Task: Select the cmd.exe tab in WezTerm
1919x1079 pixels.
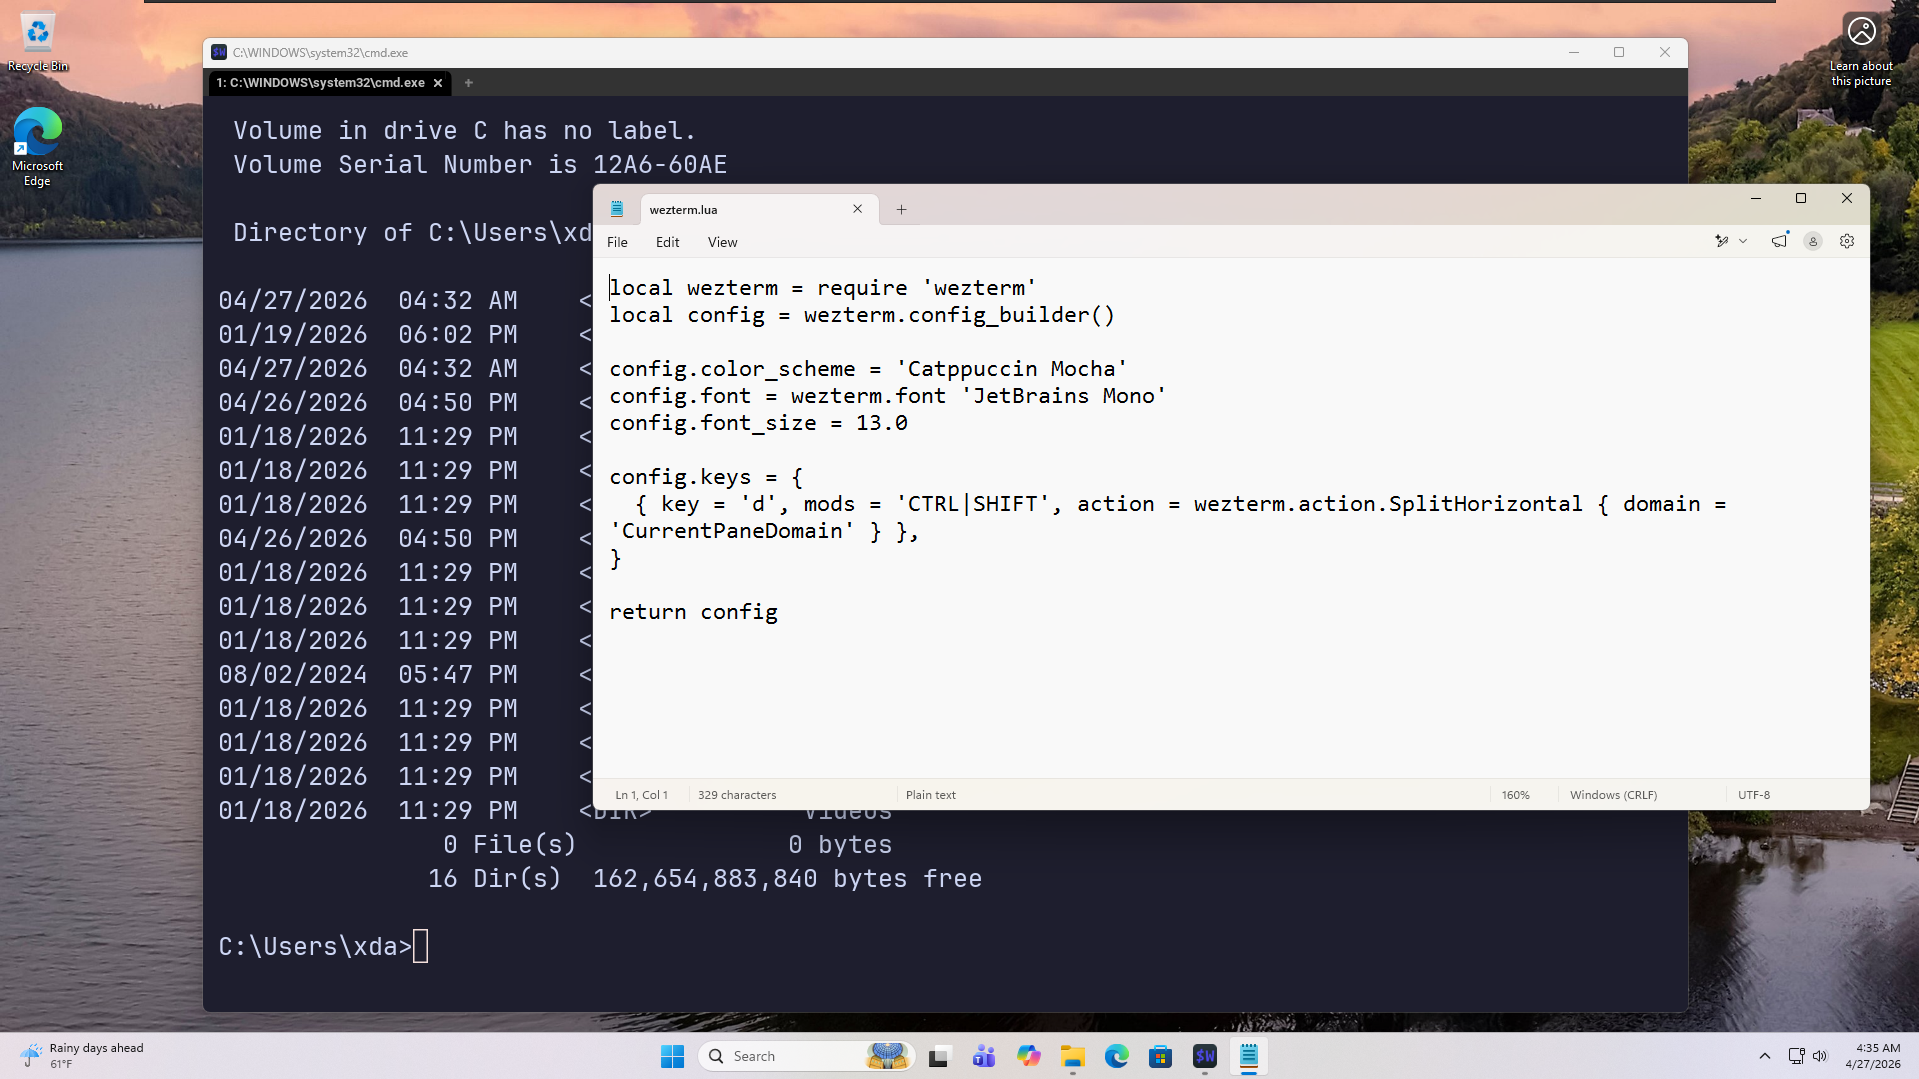Action: point(330,83)
